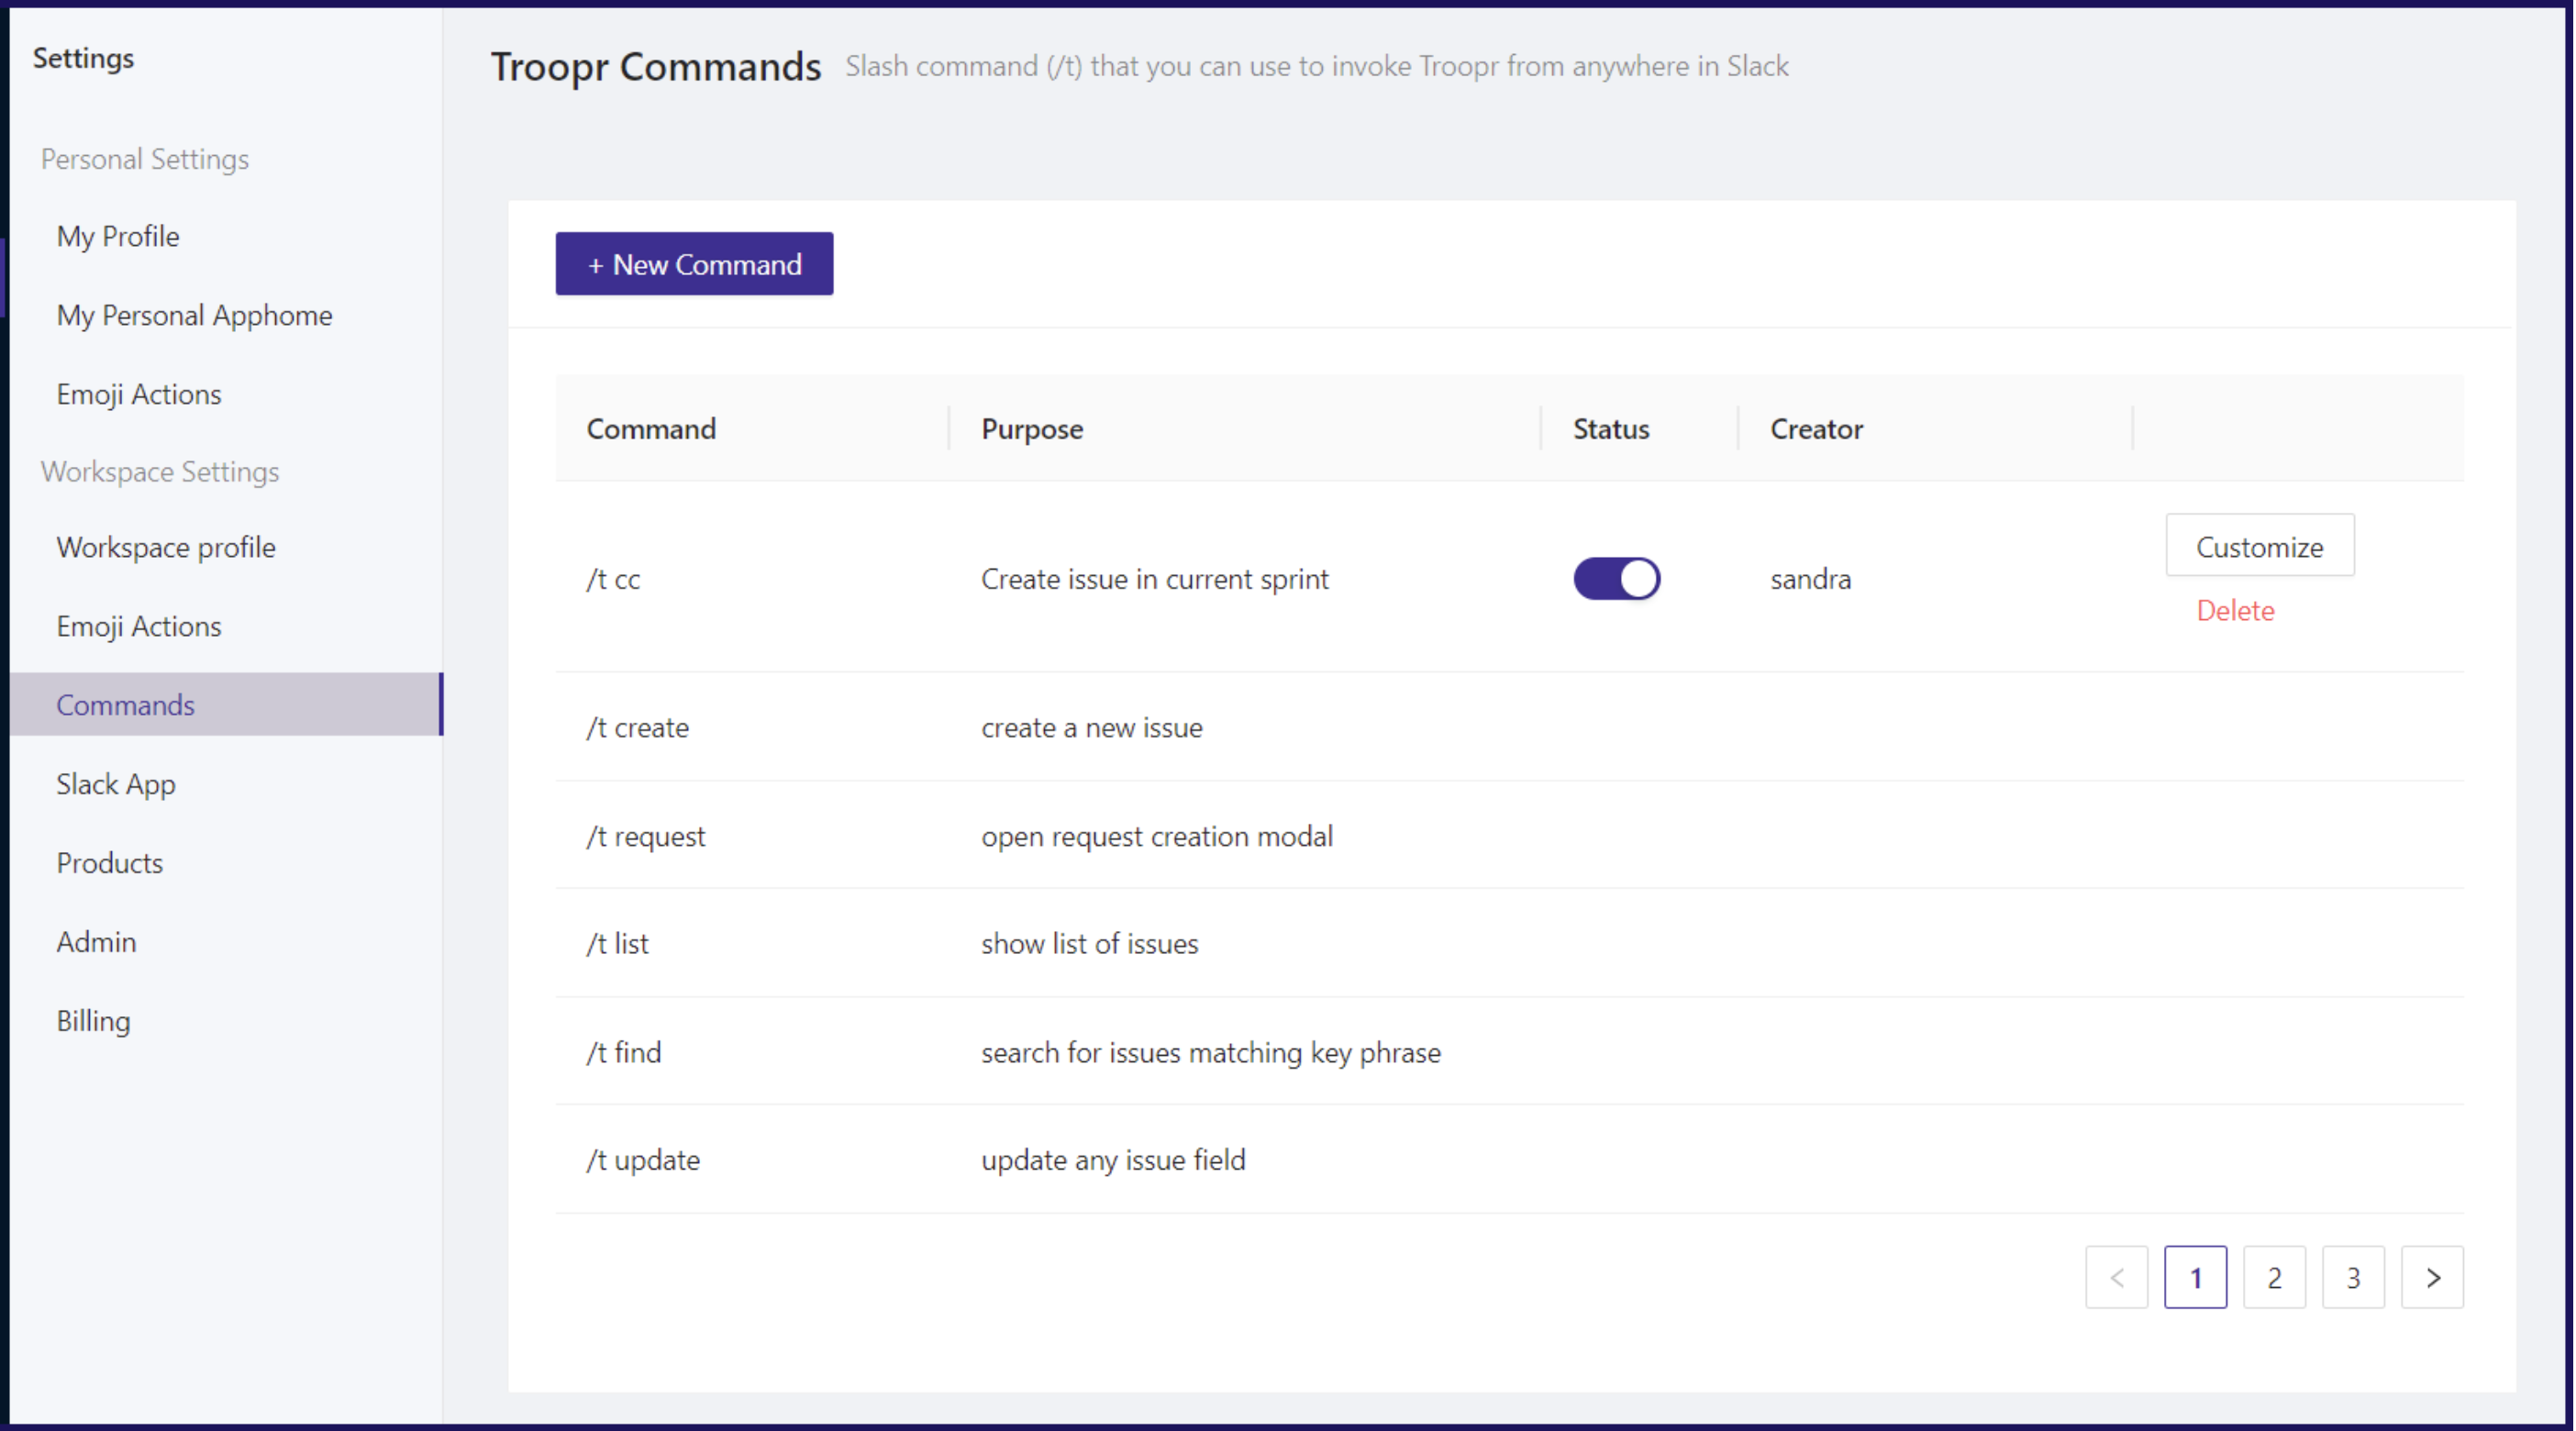Viewport: 2576px width, 1431px height.
Task: Click the Settings sidebar heading
Action: [83, 58]
